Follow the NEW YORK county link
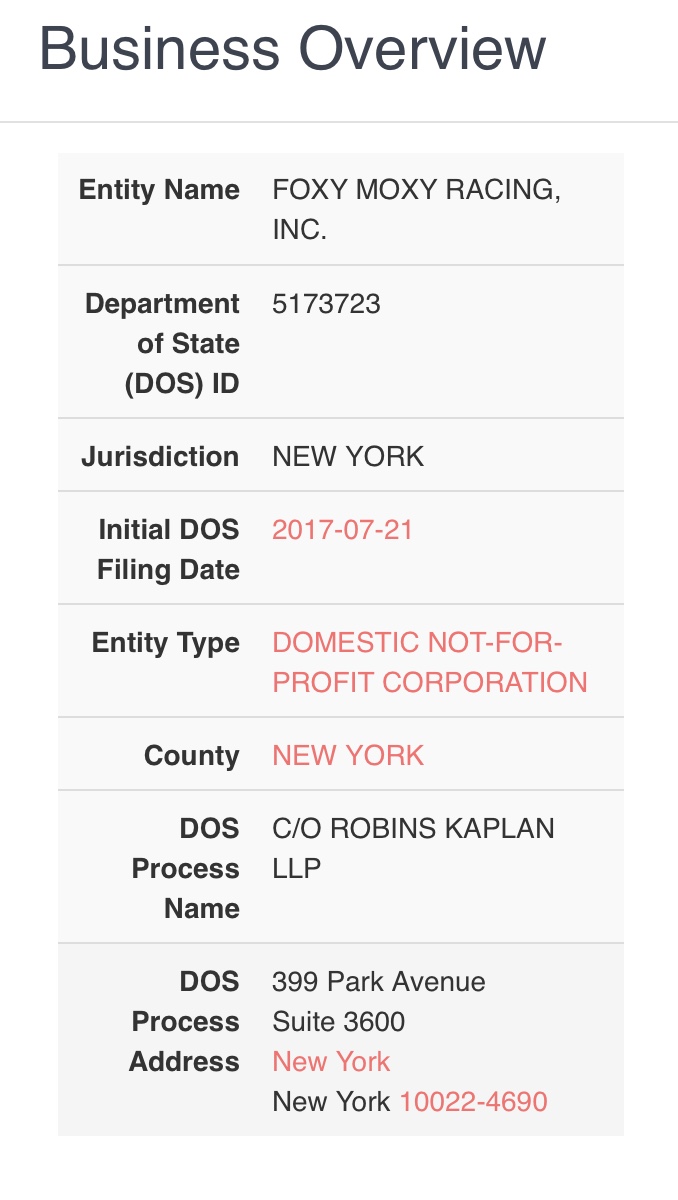Viewport: 678px width, 1200px height. tap(348, 755)
